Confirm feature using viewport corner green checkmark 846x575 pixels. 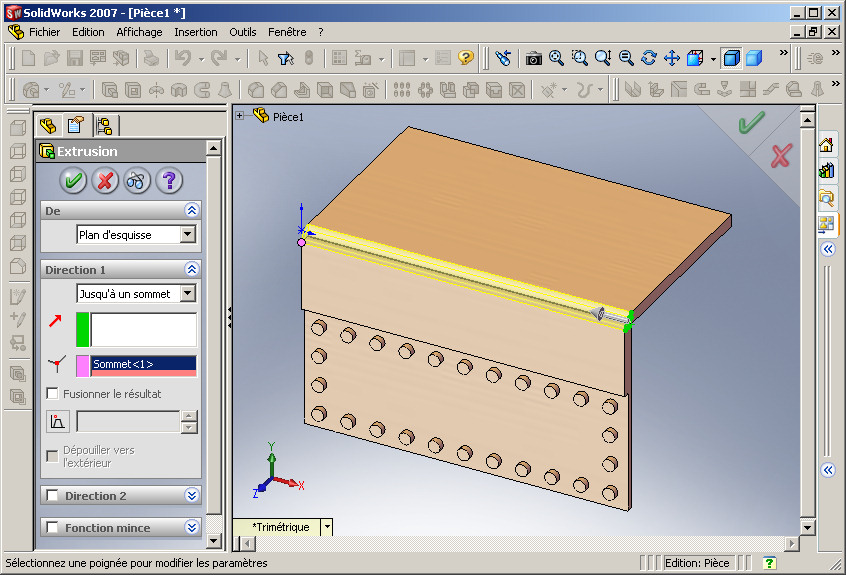click(x=751, y=122)
